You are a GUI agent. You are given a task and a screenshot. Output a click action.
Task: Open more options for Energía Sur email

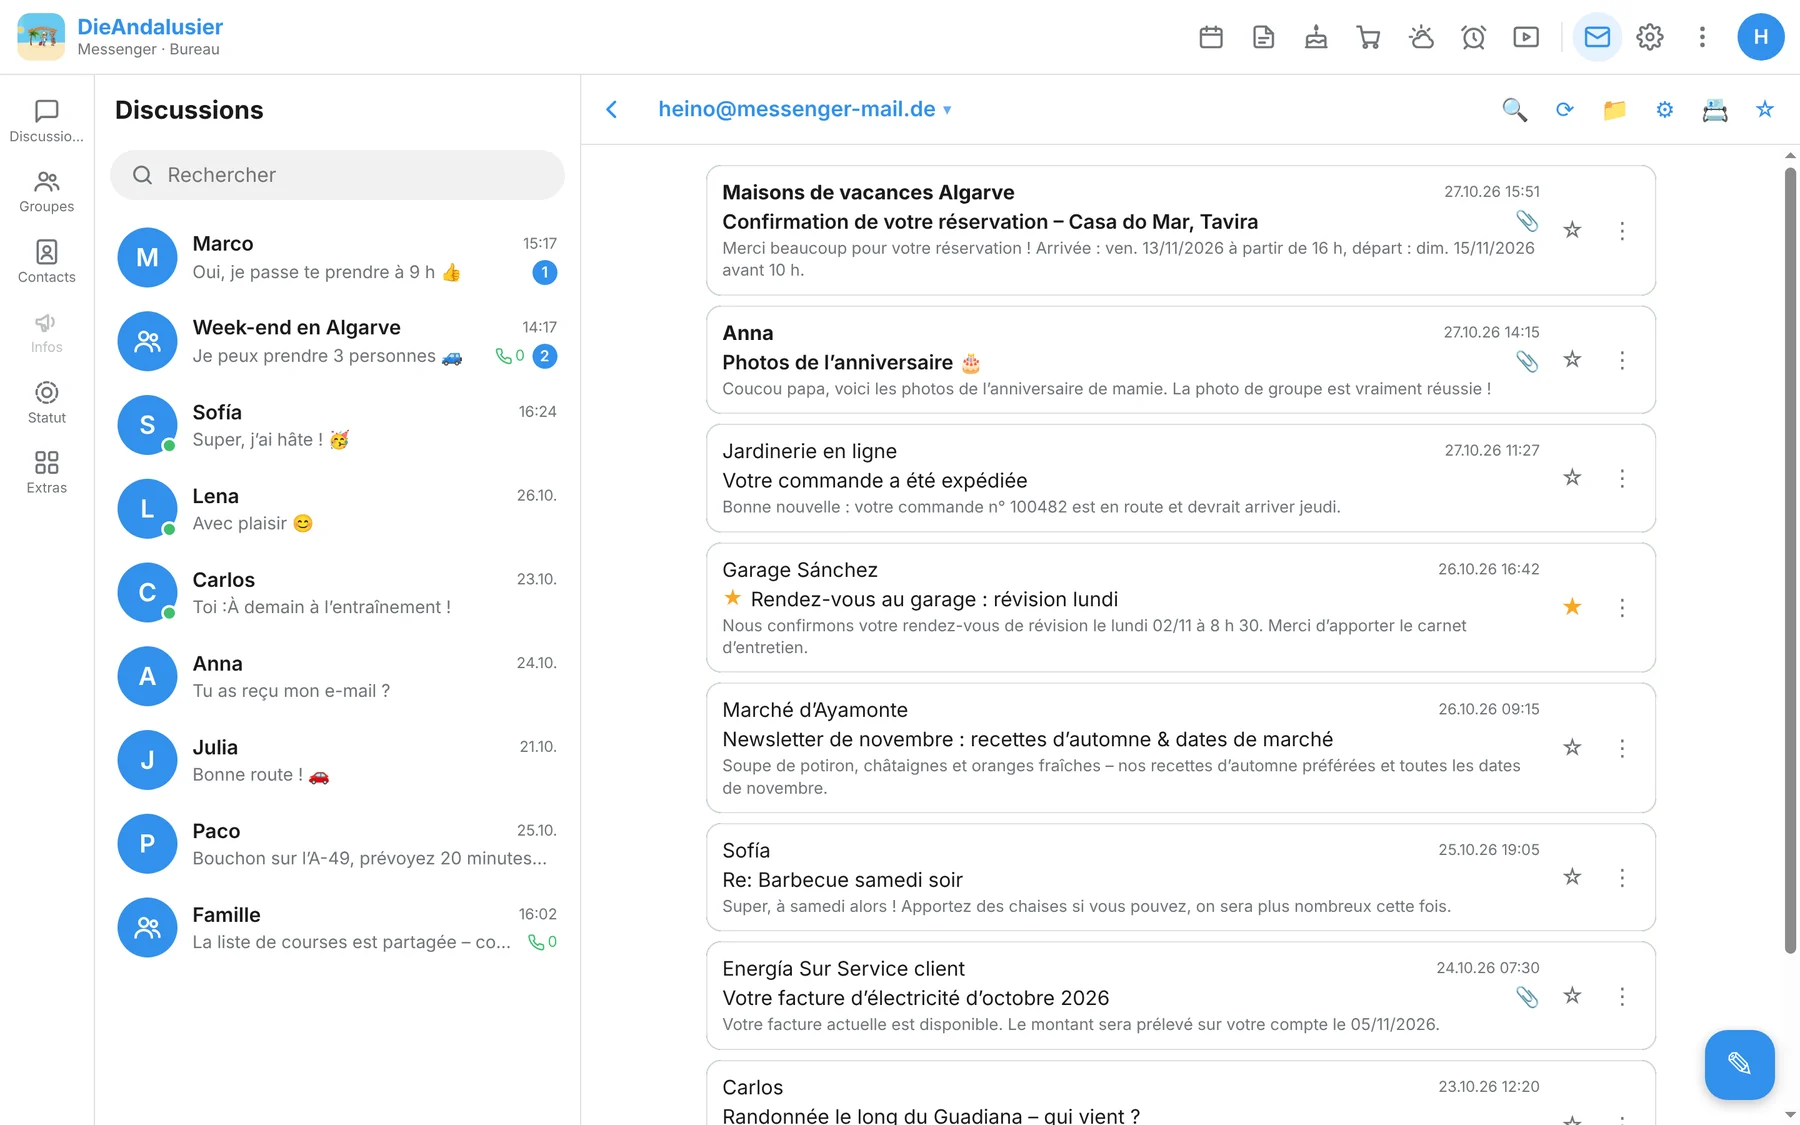(x=1622, y=996)
